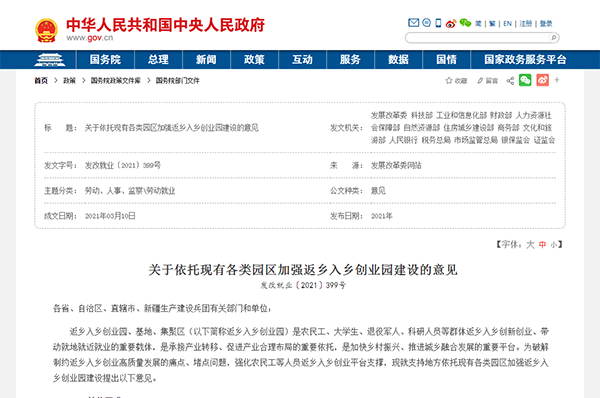The height and width of the screenshot is (398, 600).
Task: Open the 国情 menu
Action: pos(447,60)
